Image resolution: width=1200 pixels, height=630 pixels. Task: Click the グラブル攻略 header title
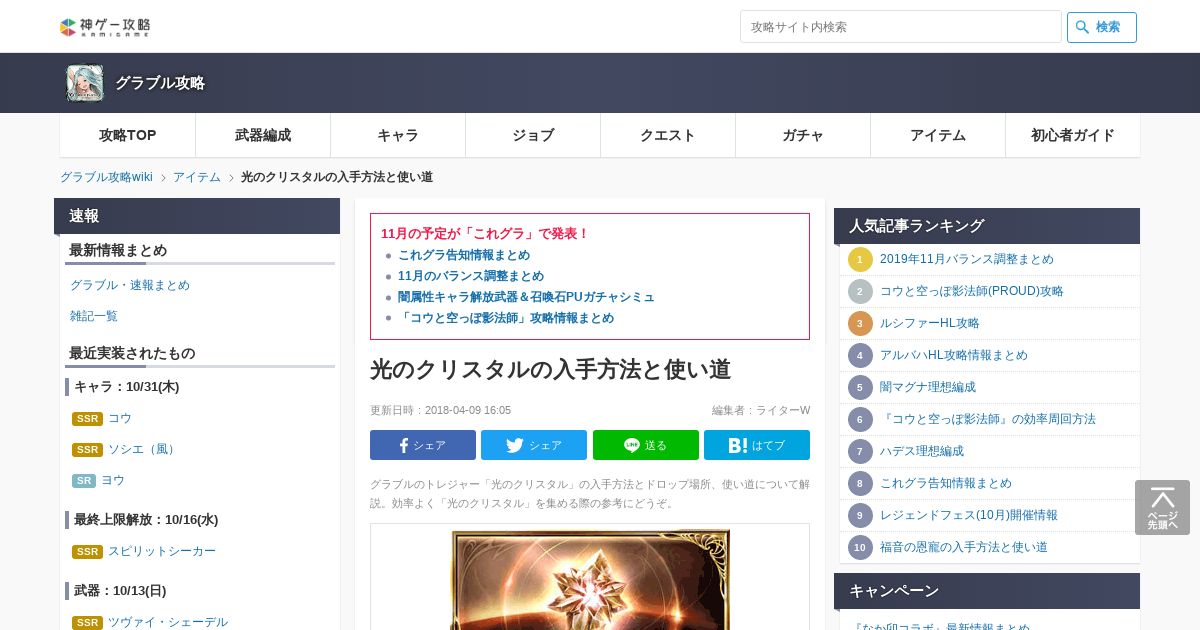click(x=160, y=83)
